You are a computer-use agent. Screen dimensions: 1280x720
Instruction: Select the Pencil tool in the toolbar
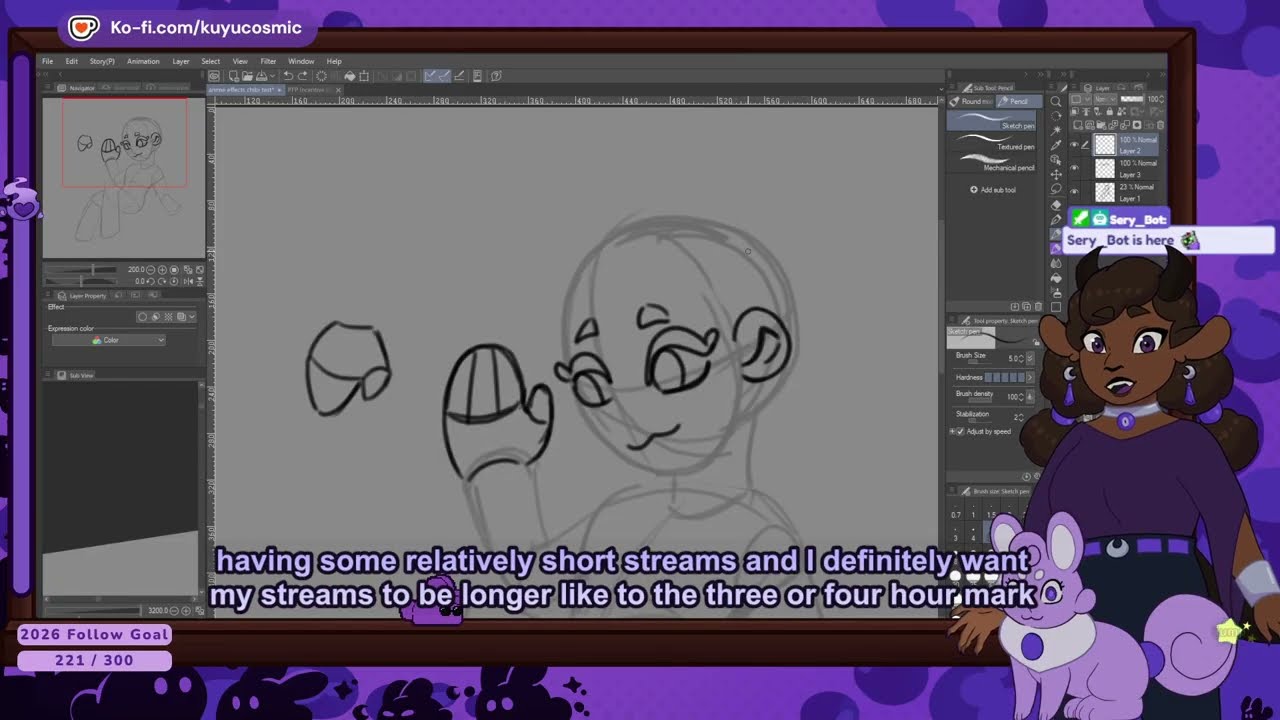tap(1056, 234)
